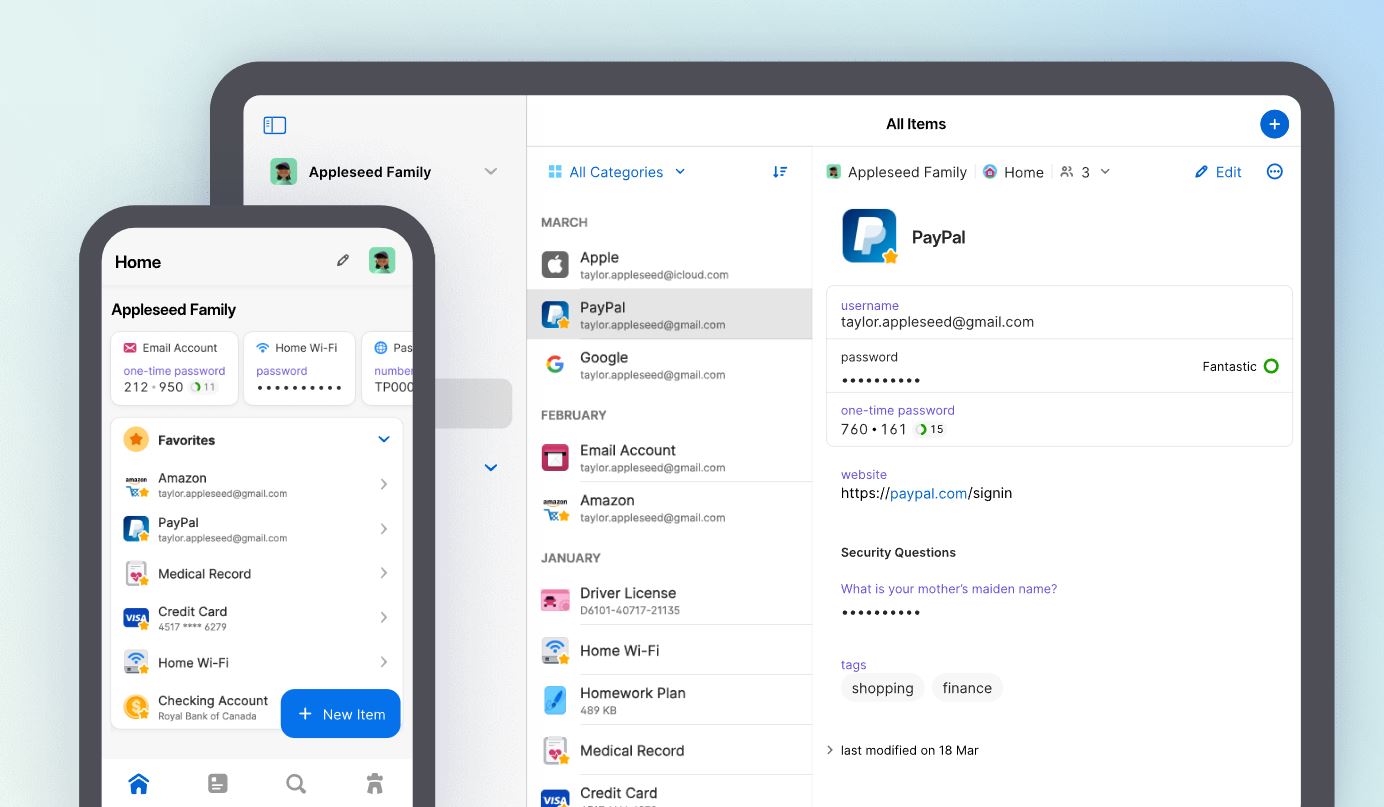
Task: Click the Appleseed Family avatar in tablet sidebar
Action: tap(283, 171)
